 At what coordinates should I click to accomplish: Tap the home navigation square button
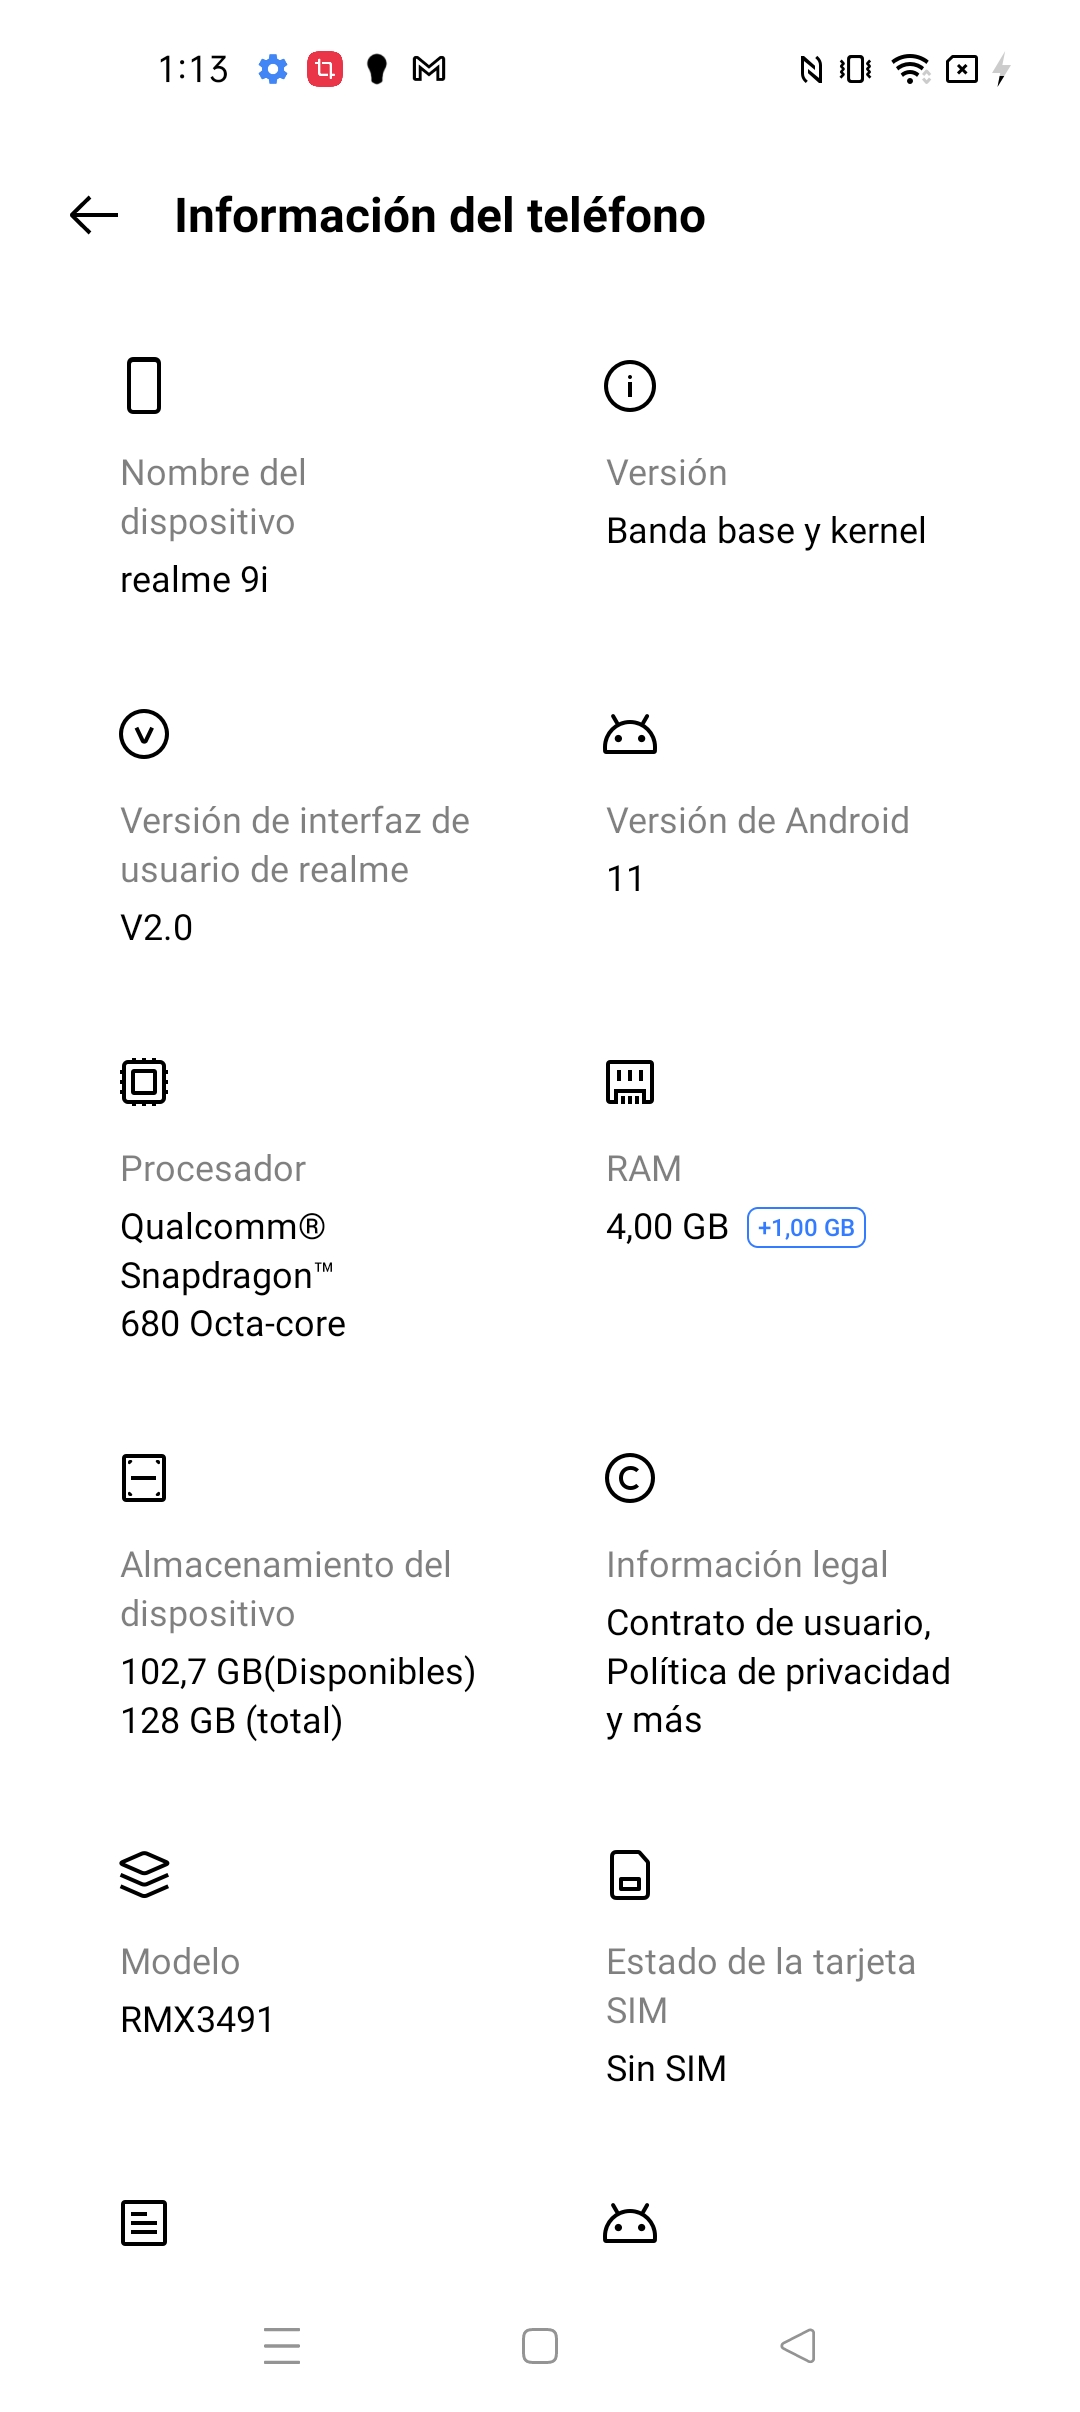tap(540, 2346)
